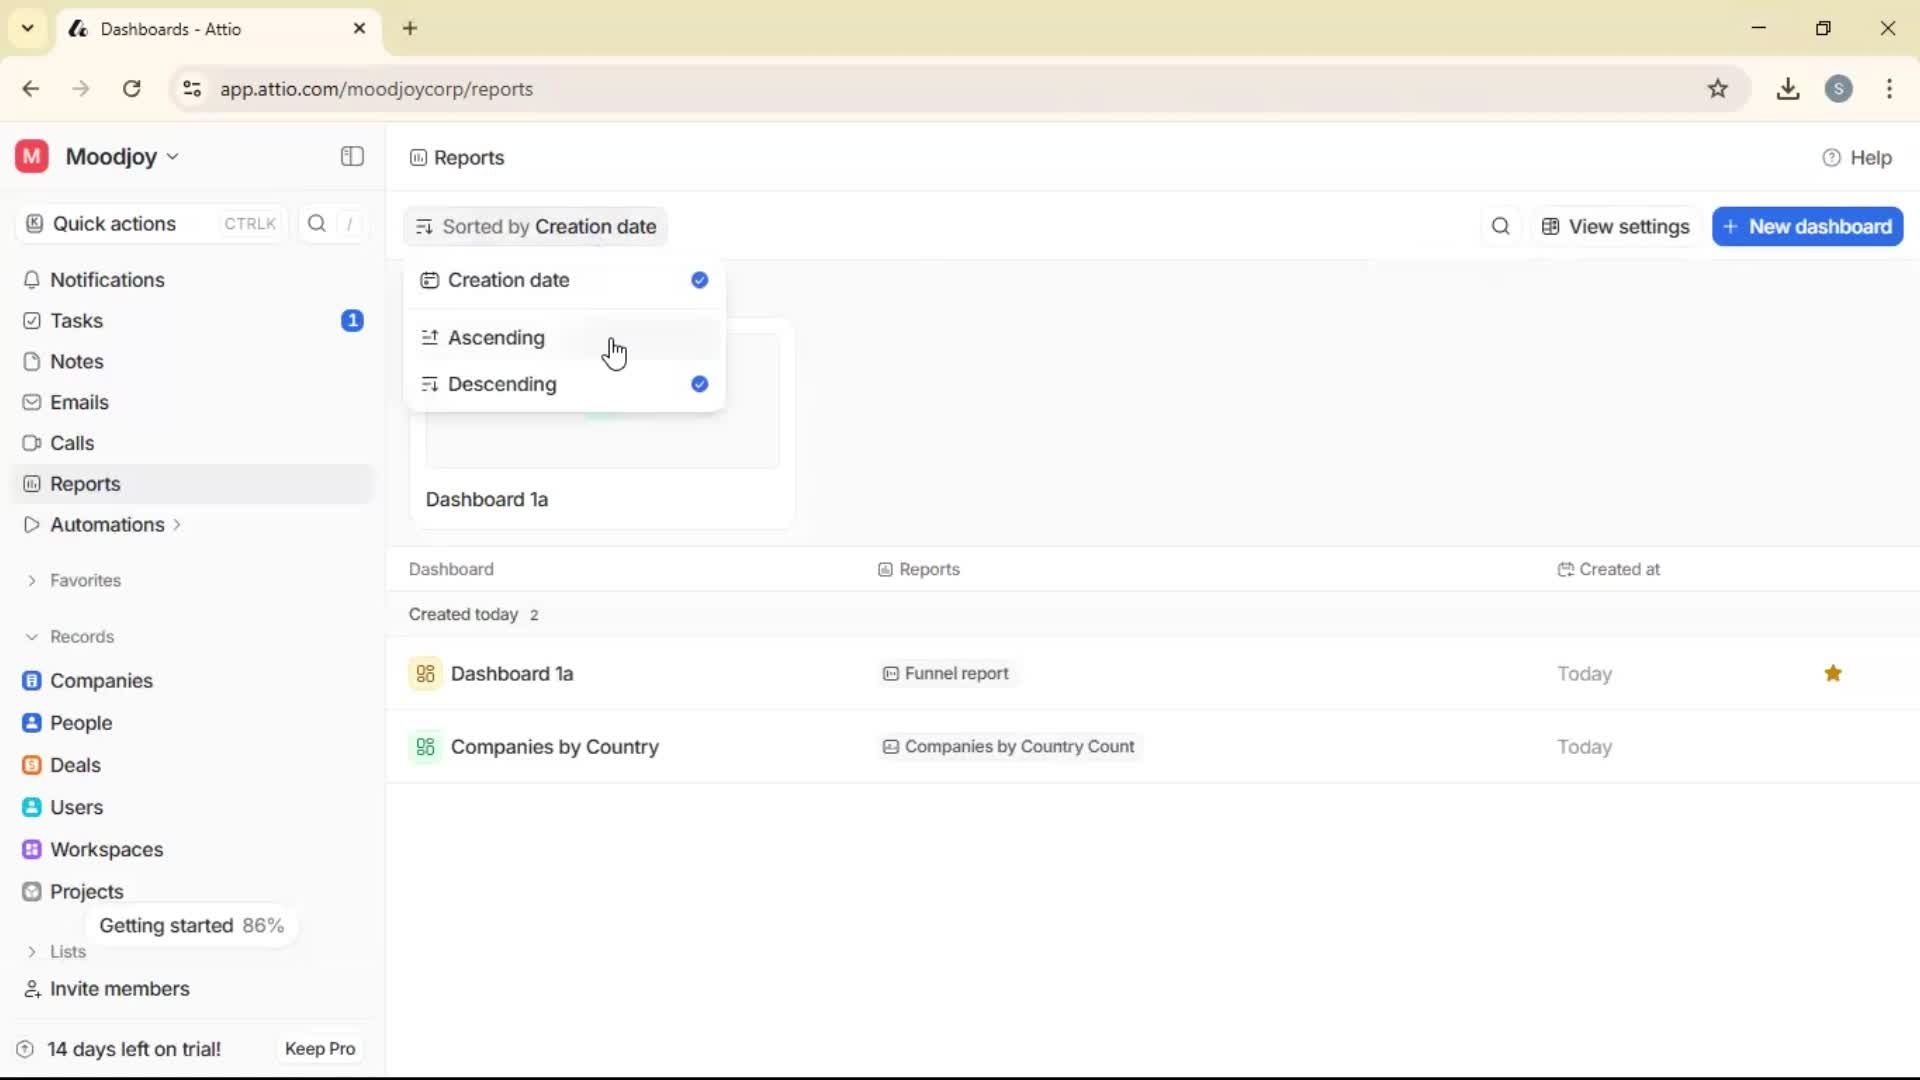1920x1080 pixels.
Task: Click Keep Pro for the trial
Action: tap(319, 1048)
